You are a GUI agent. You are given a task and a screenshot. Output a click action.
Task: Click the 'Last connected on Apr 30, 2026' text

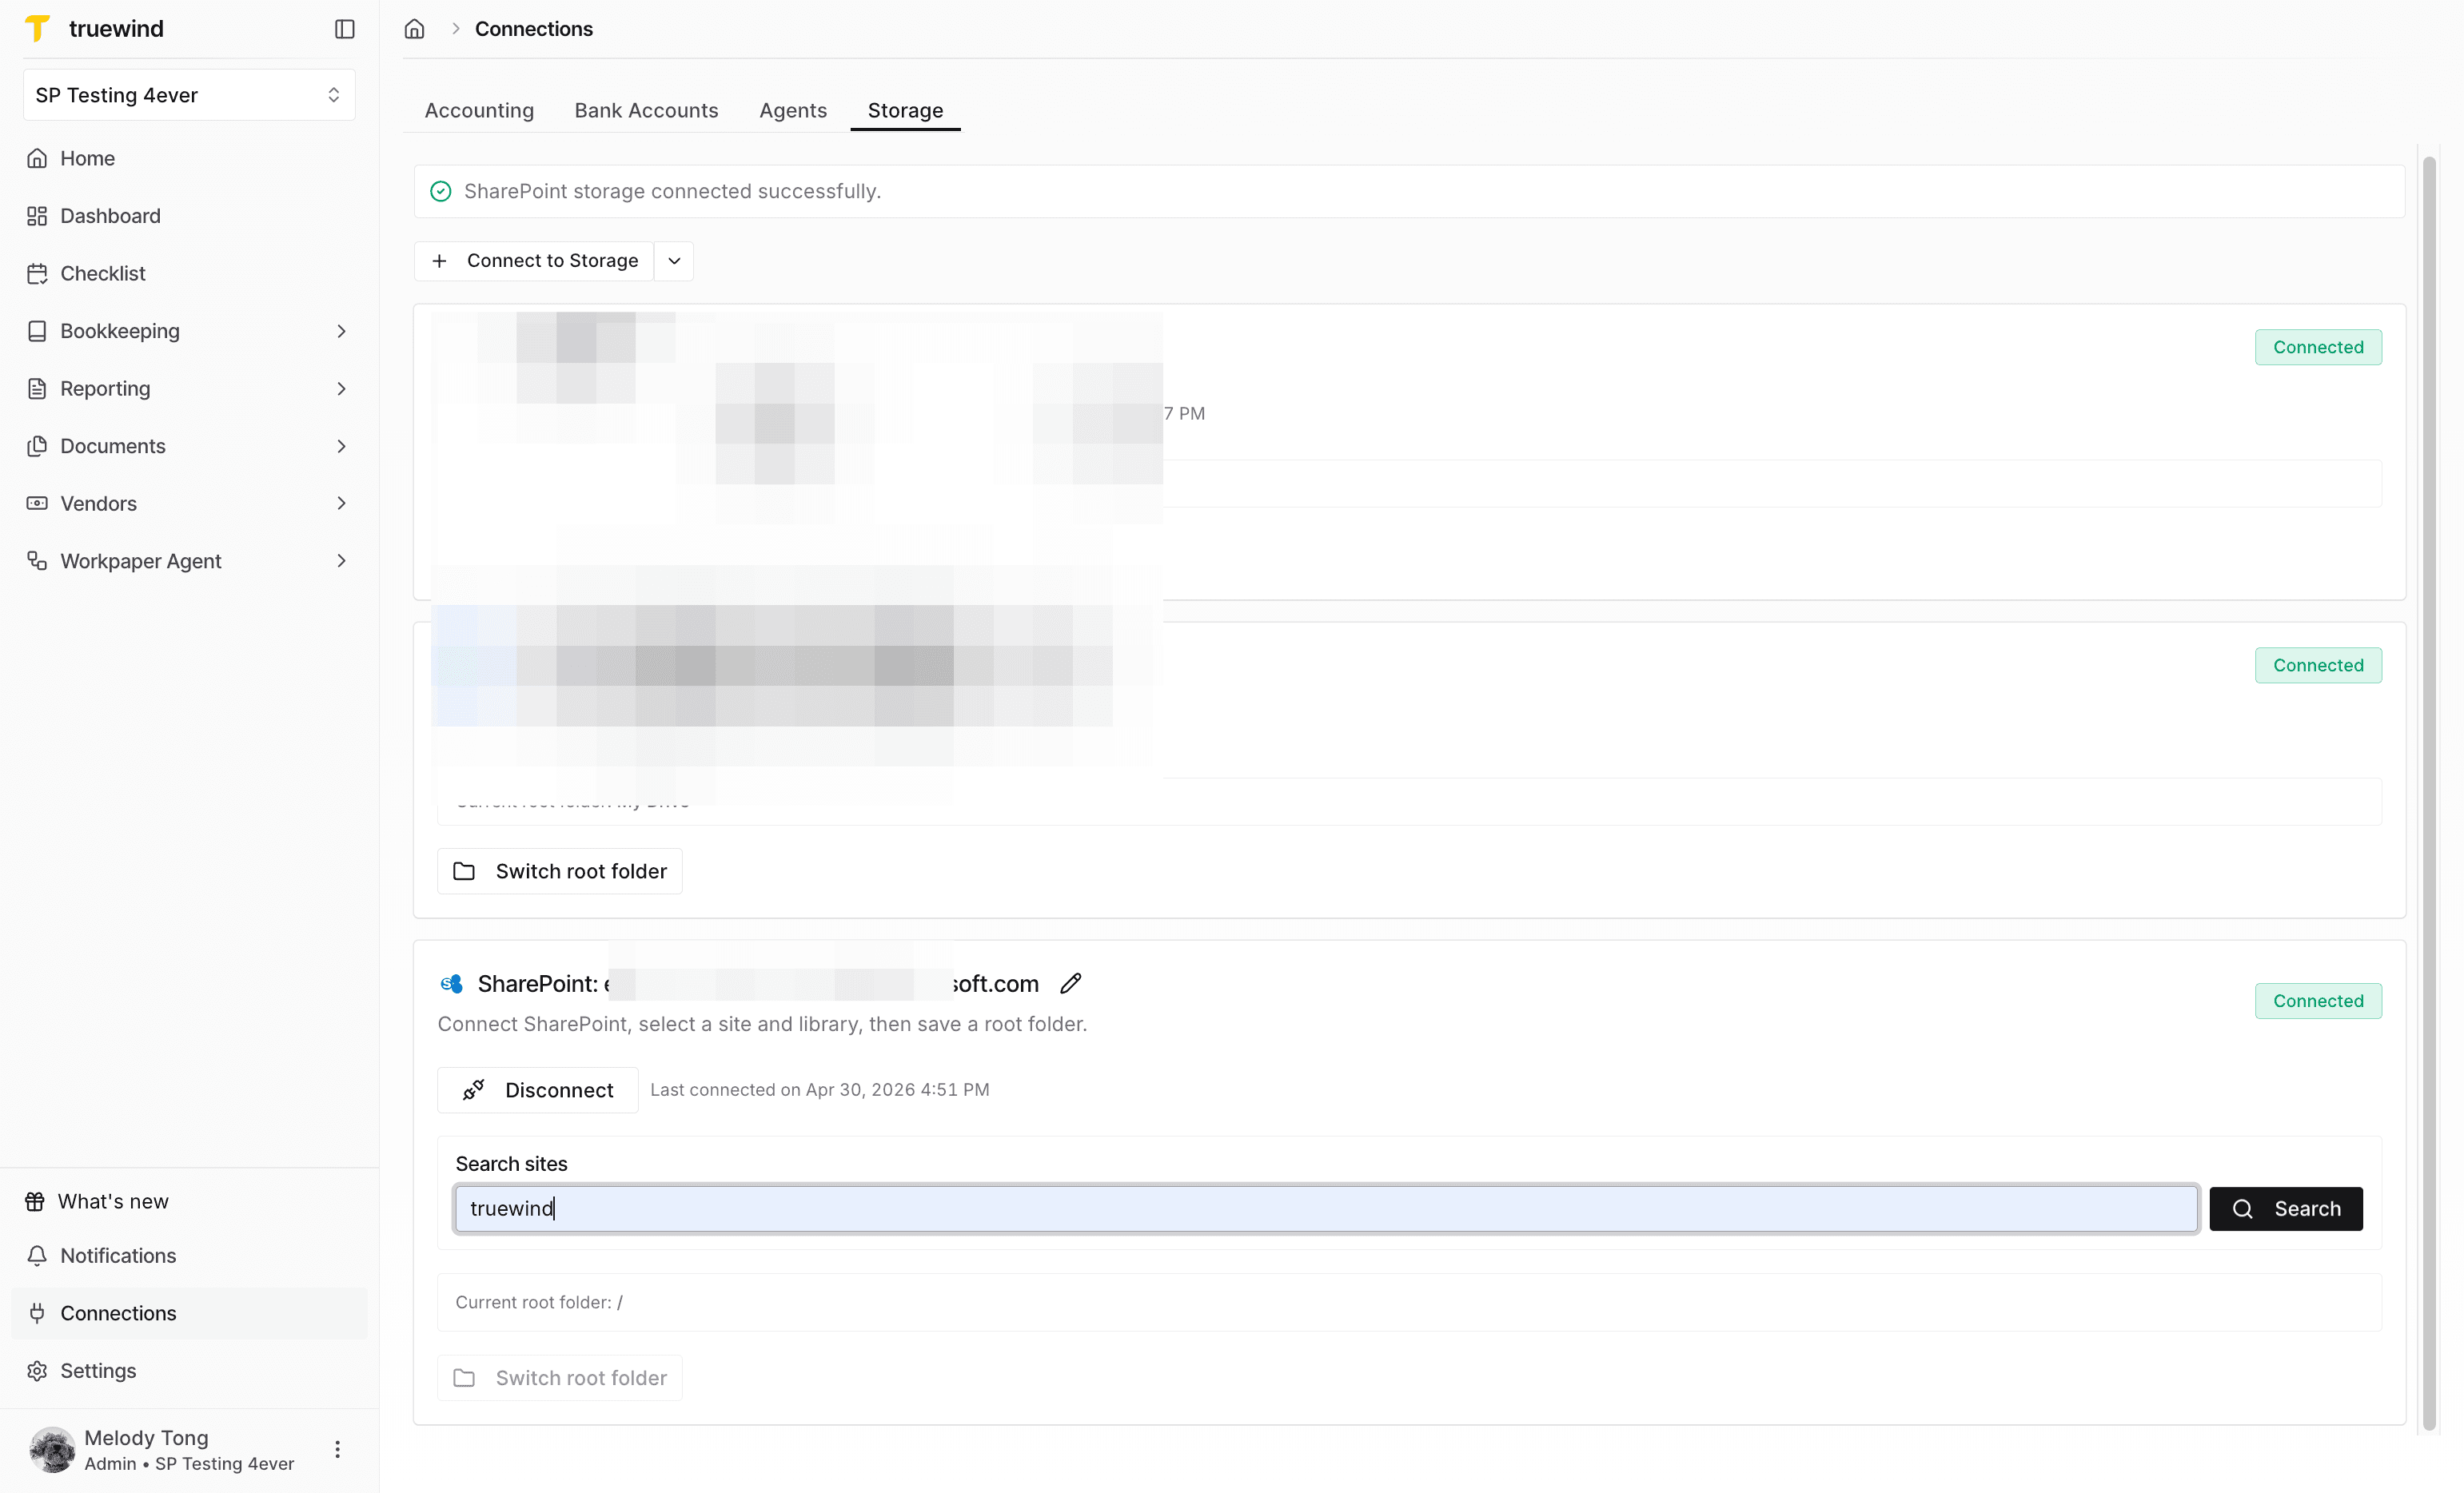[x=820, y=1090]
